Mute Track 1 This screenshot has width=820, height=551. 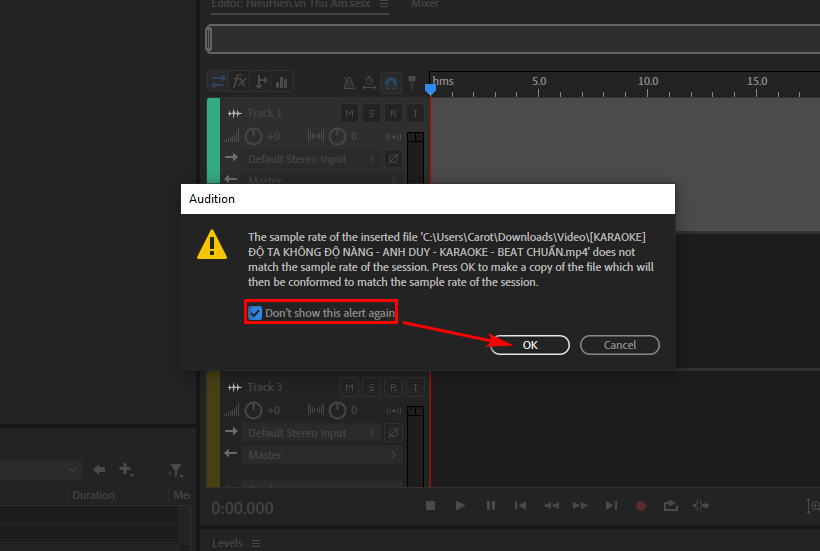coord(349,113)
